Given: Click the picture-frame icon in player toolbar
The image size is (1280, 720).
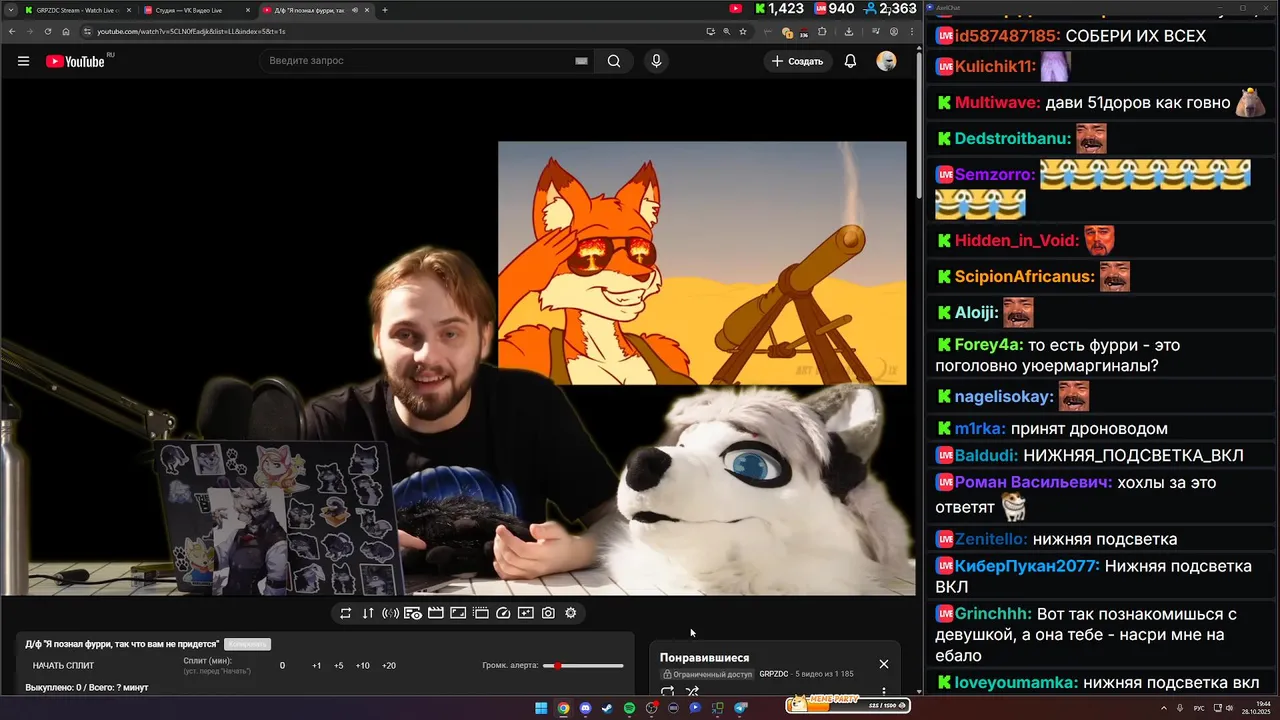Looking at the screenshot, I should click(x=458, y=613).
